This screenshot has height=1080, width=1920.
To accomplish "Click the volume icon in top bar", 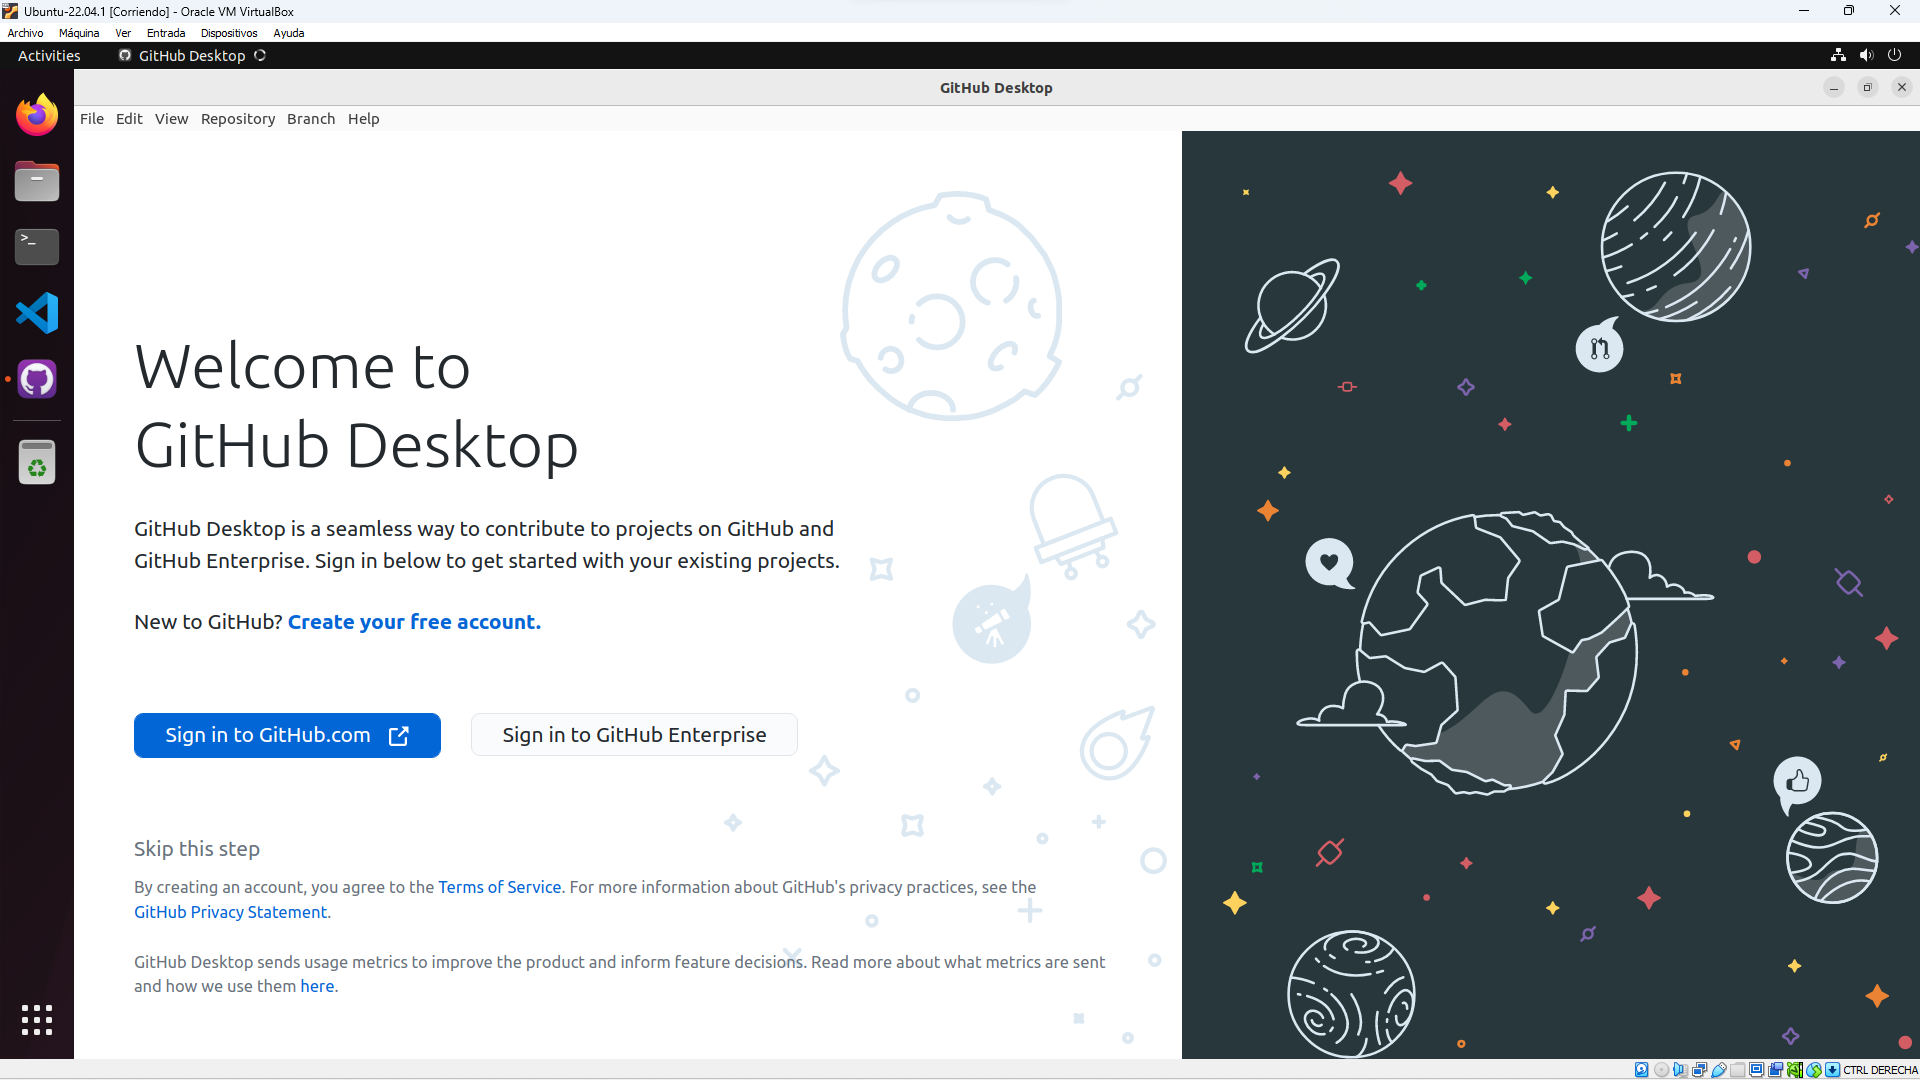I will click(x=1866, y=55).
